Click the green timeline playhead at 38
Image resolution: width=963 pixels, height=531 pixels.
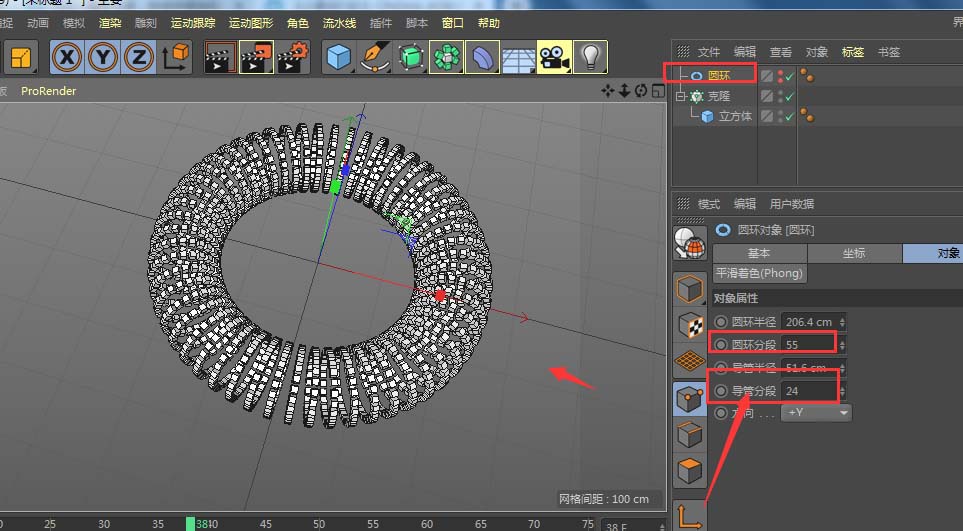point(190,523)
